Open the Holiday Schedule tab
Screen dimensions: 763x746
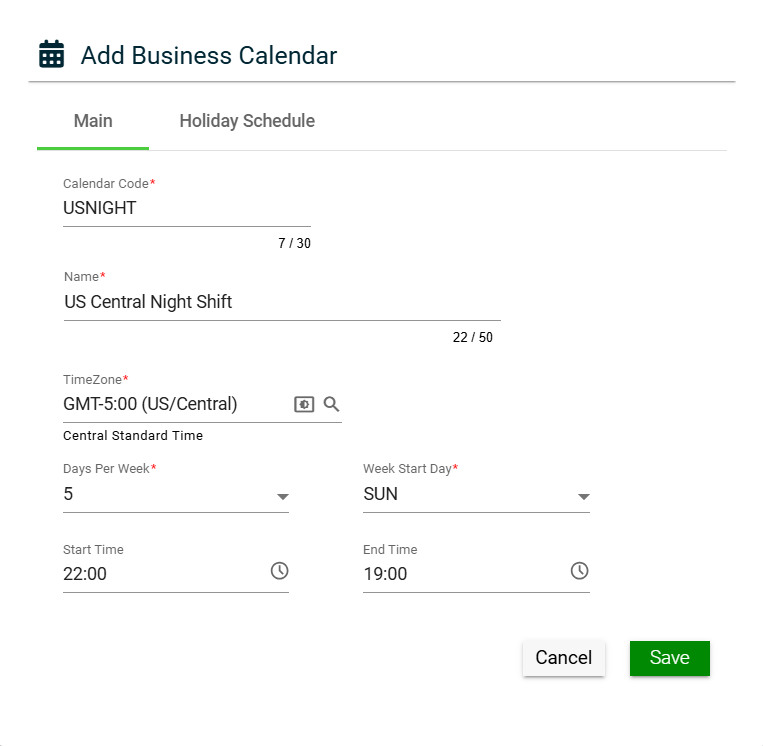247,121
